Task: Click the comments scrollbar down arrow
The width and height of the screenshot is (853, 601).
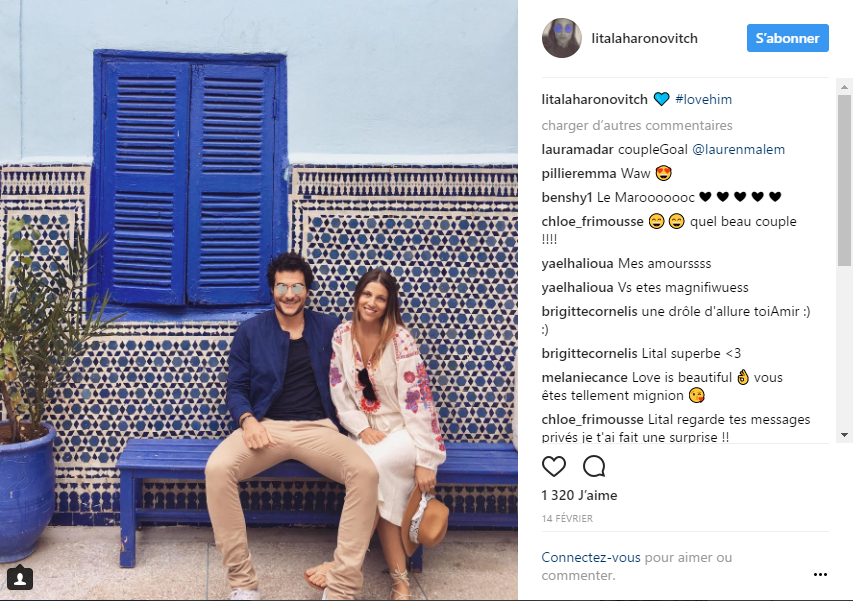Action: (x=844, y=435)
